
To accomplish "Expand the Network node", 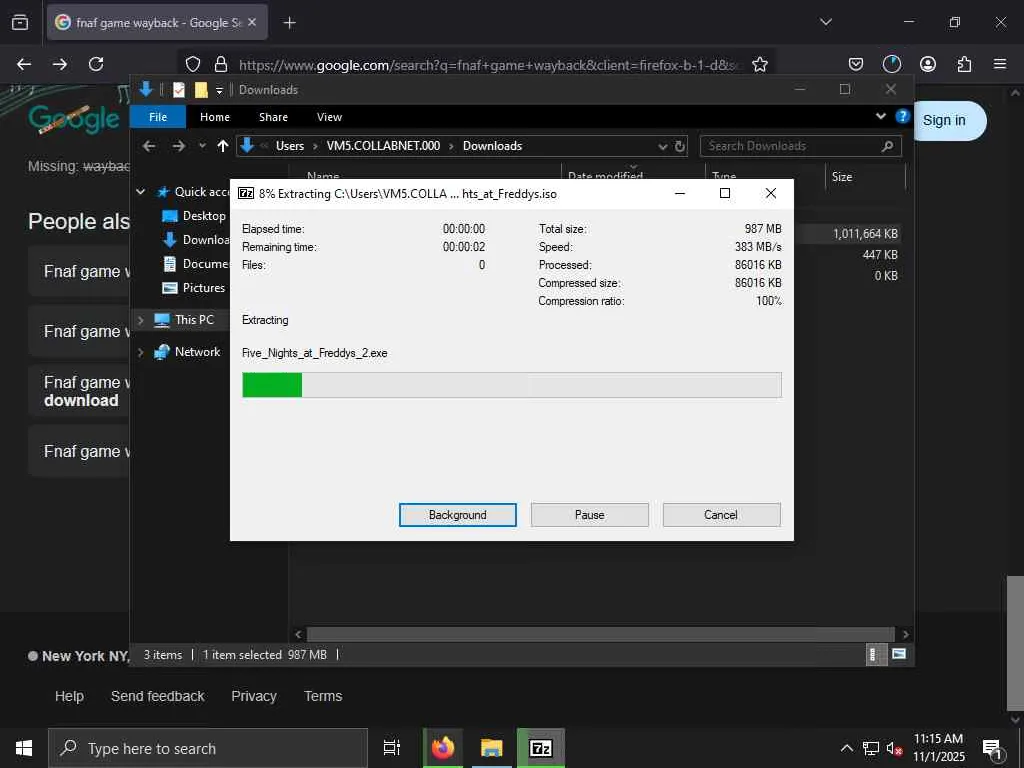I will [x=140, y=352].
